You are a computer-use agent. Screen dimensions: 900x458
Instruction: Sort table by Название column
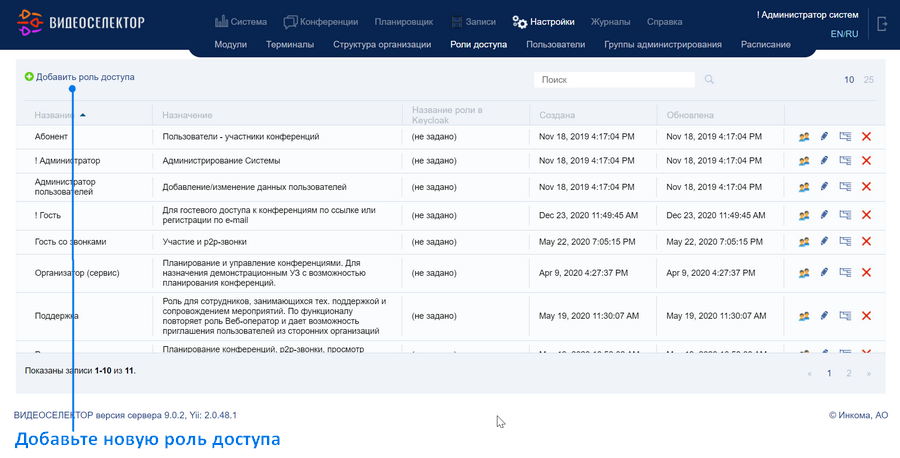click(x=55, y=115)
